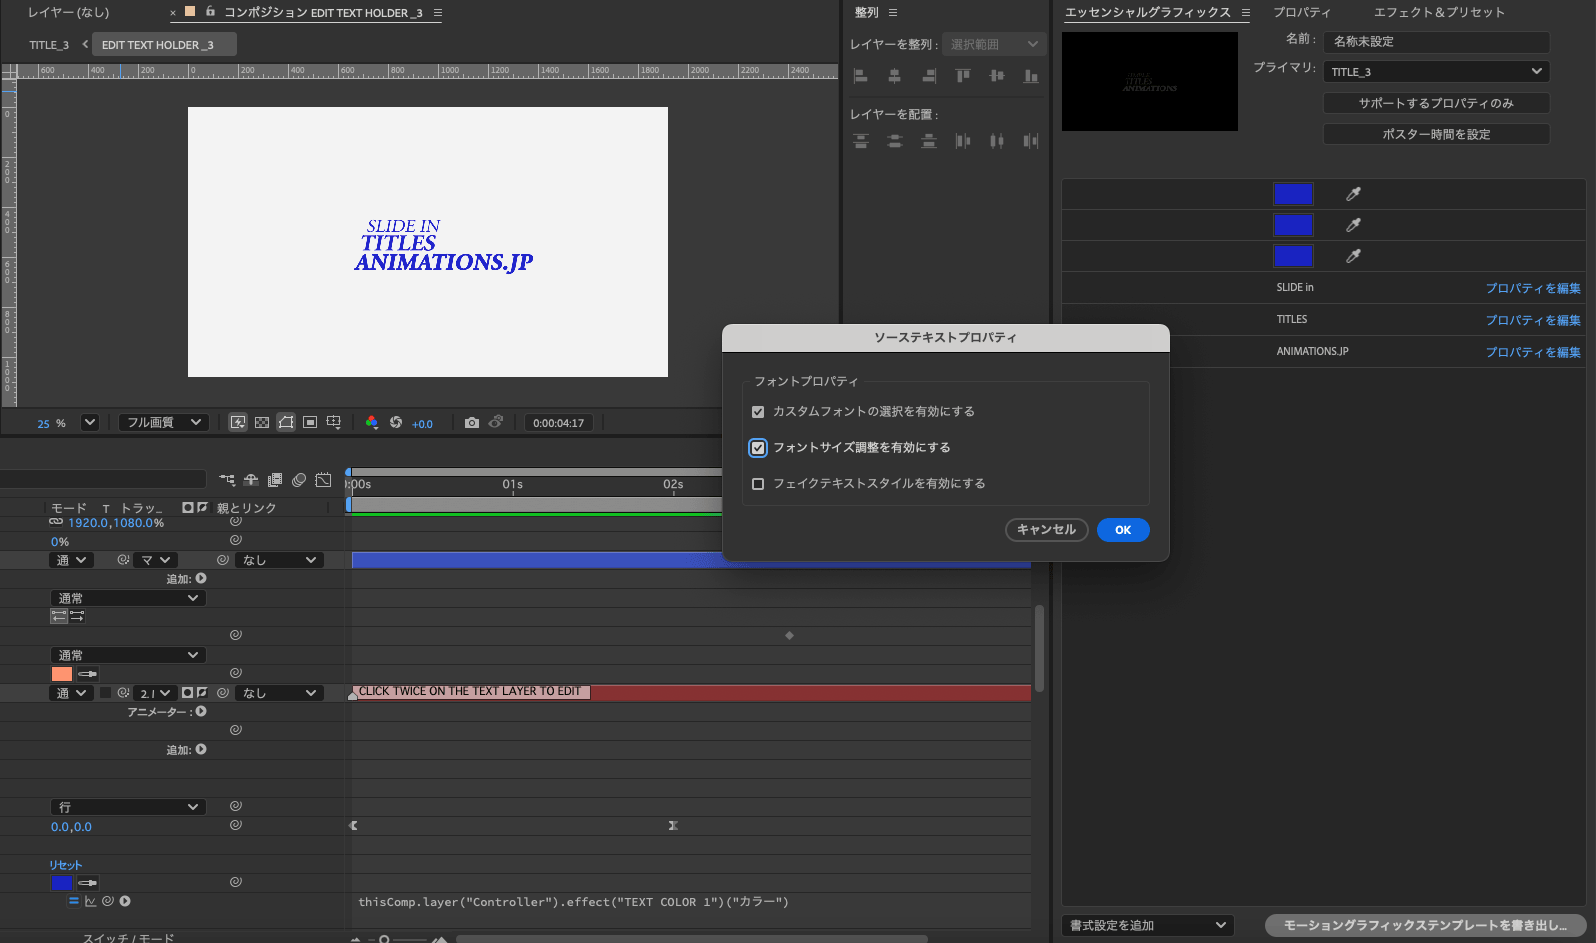The height and width of the screenshot is (943, 1596).
Task: Click the snapshot camera icon
Action: pyautogui.click(x=472, y=423)
